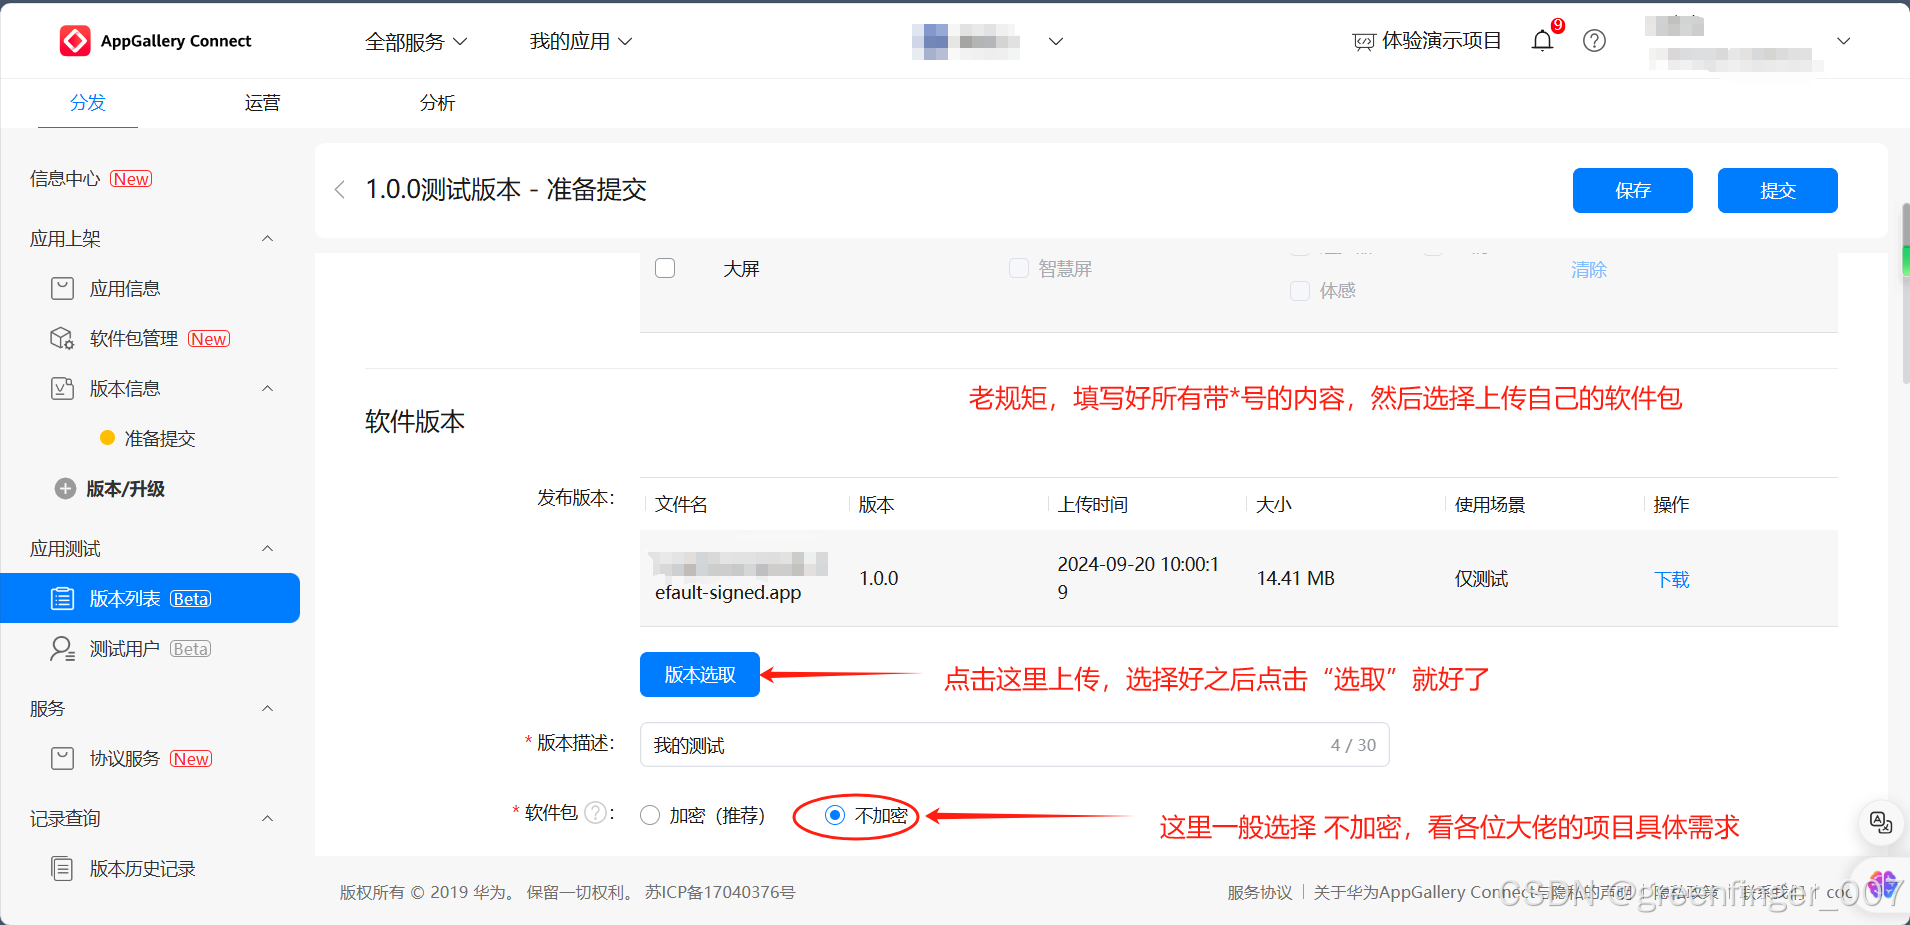
Task: Open 测试用户 Beta in the sidebar
Action: click(x=150, y=649)
